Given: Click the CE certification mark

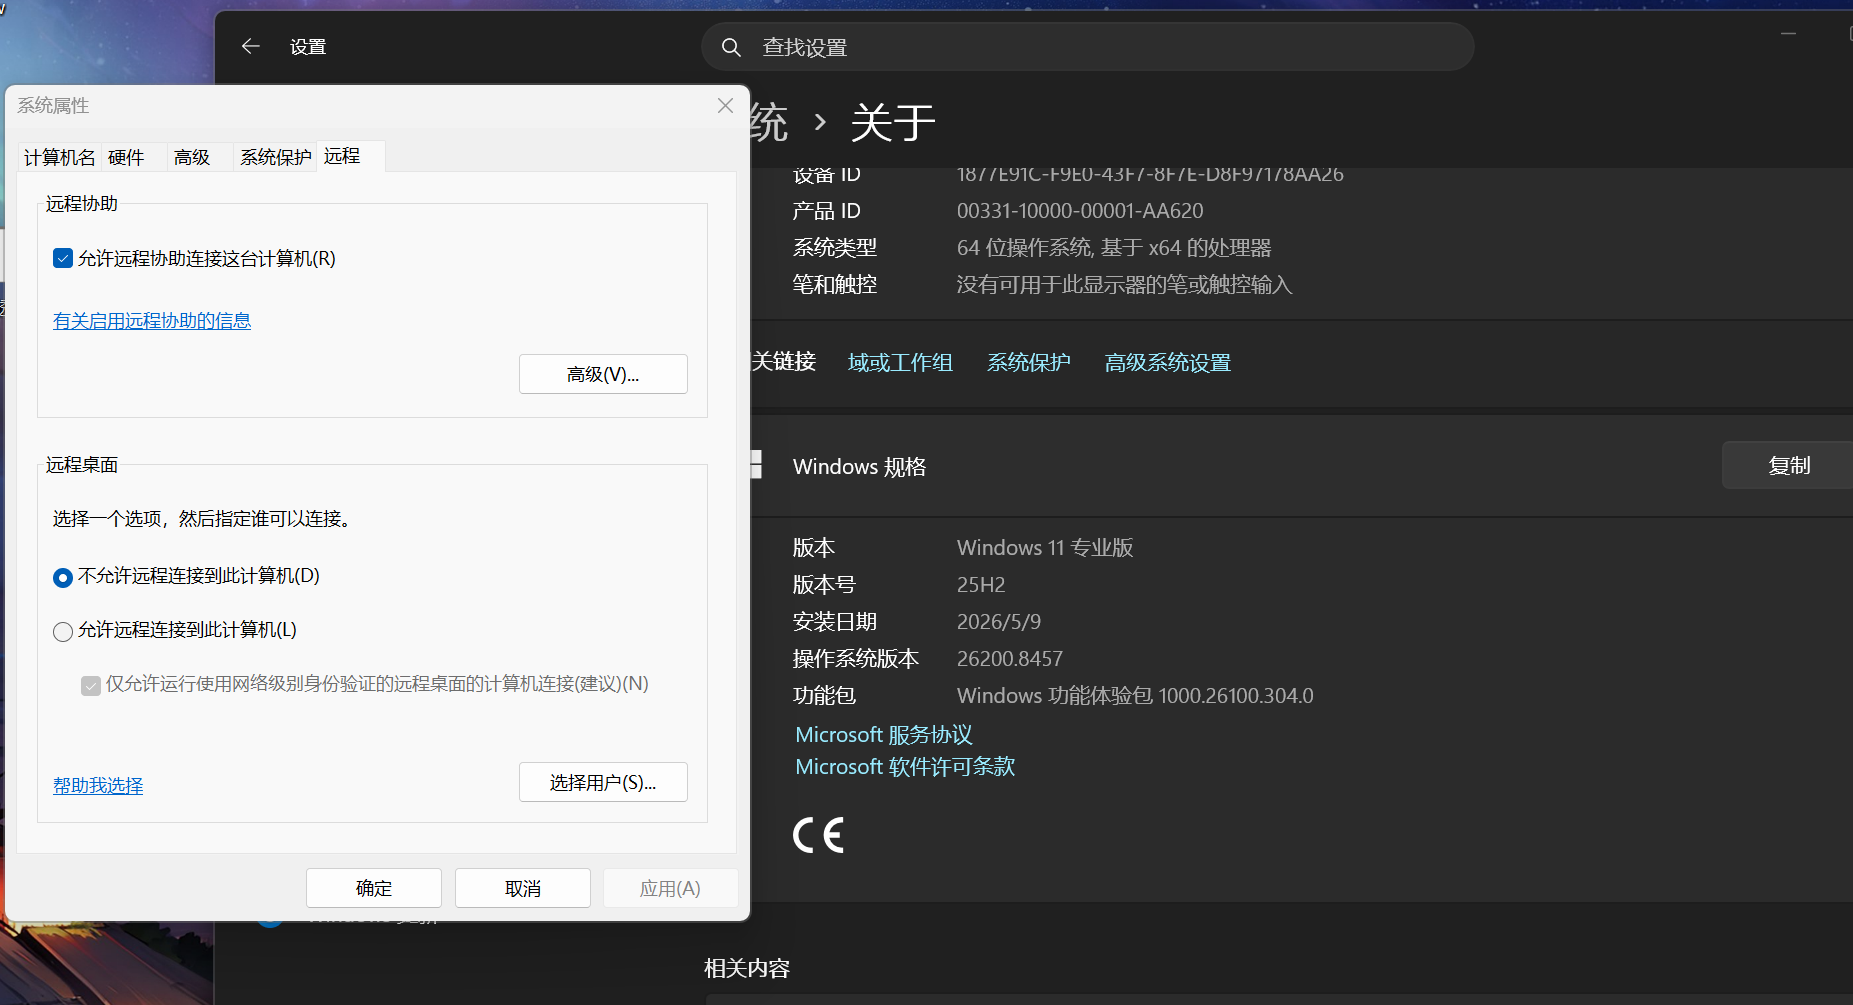Looking at the screenshot, I should [818, 835].
